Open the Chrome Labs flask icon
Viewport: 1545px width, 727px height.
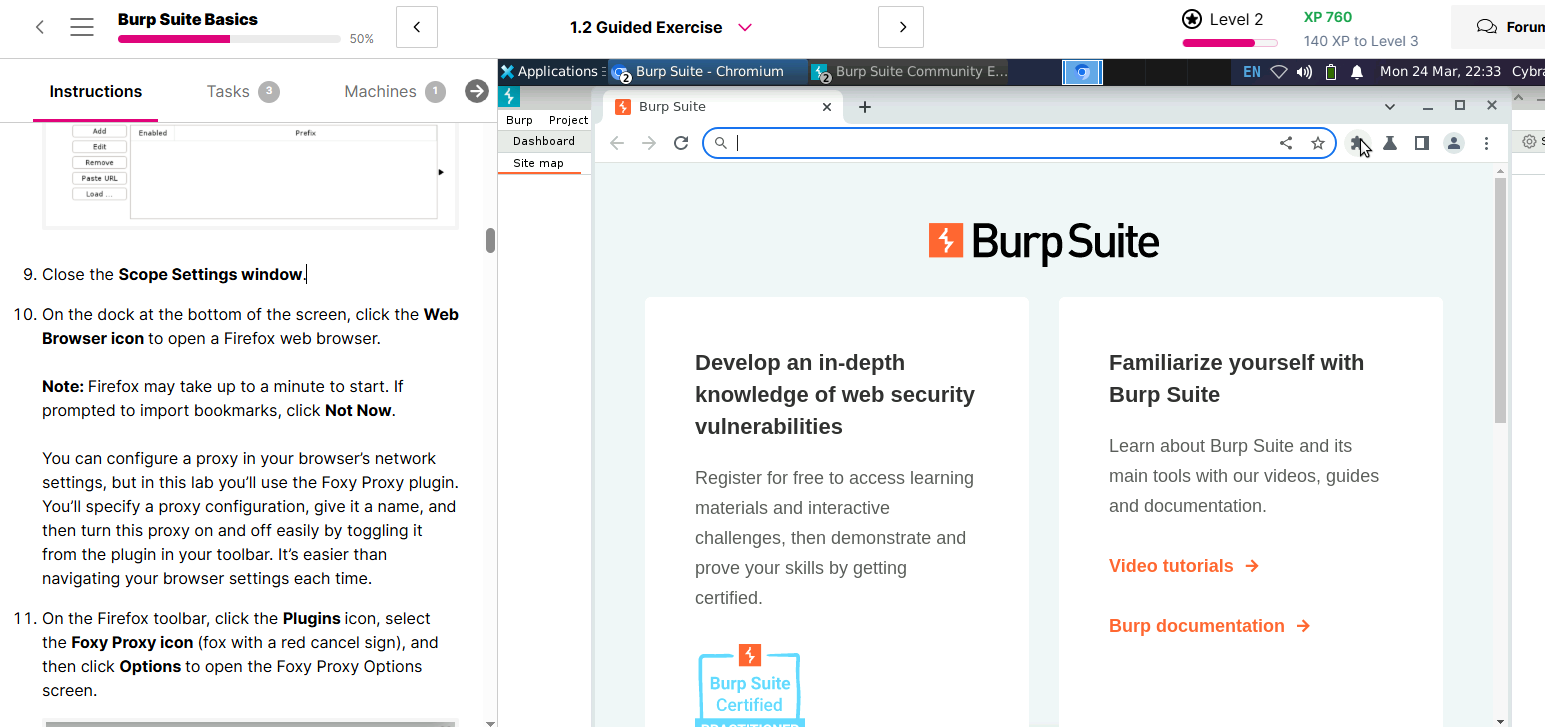click(1390, 143)
